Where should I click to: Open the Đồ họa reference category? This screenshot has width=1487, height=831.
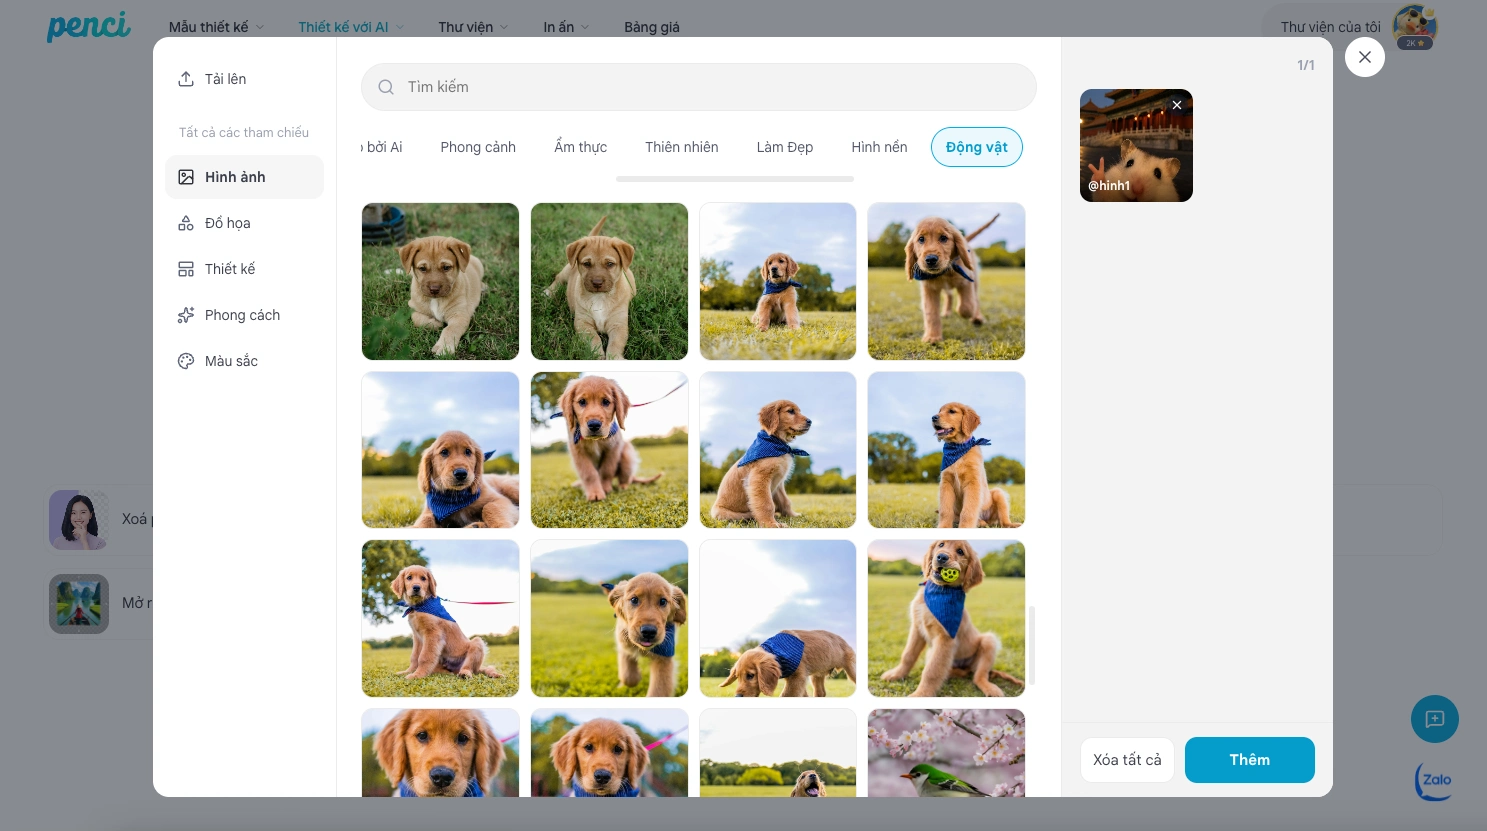pyautogui.click(x=244, y=223)
